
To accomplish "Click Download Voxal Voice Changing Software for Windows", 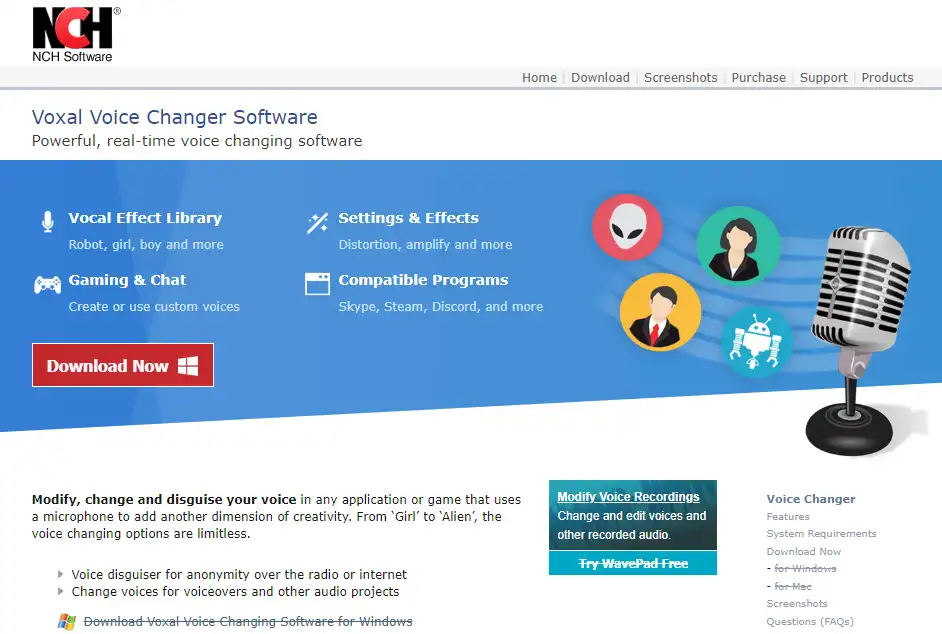I will click(248, 621).
